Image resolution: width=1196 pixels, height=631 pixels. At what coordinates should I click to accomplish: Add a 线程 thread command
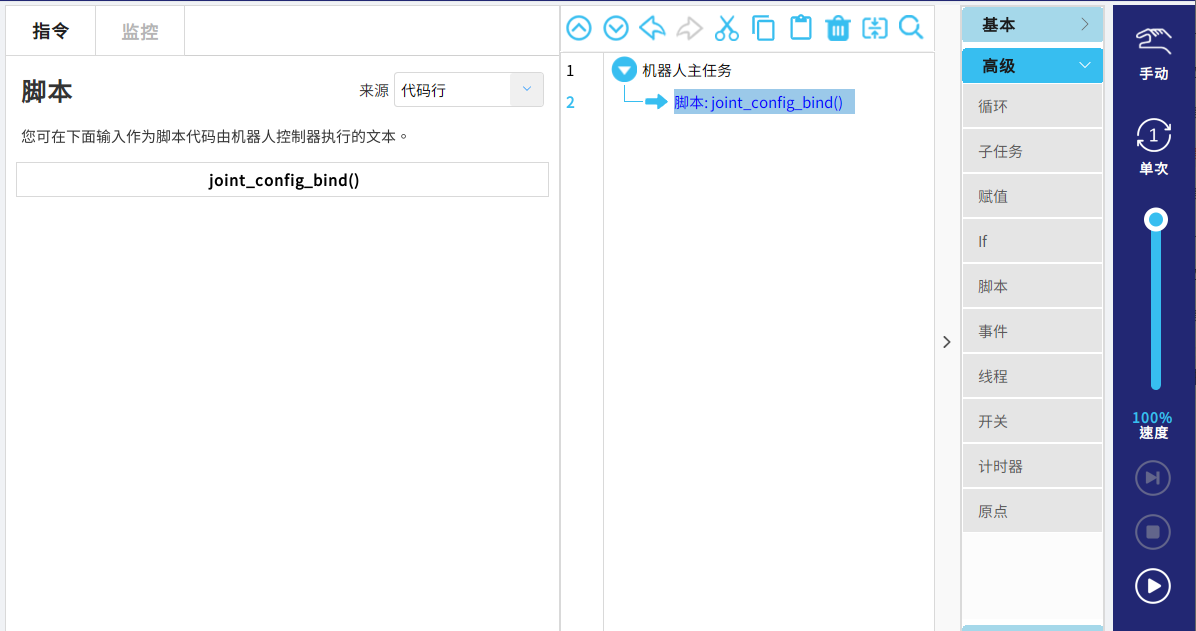(1032, 377)
